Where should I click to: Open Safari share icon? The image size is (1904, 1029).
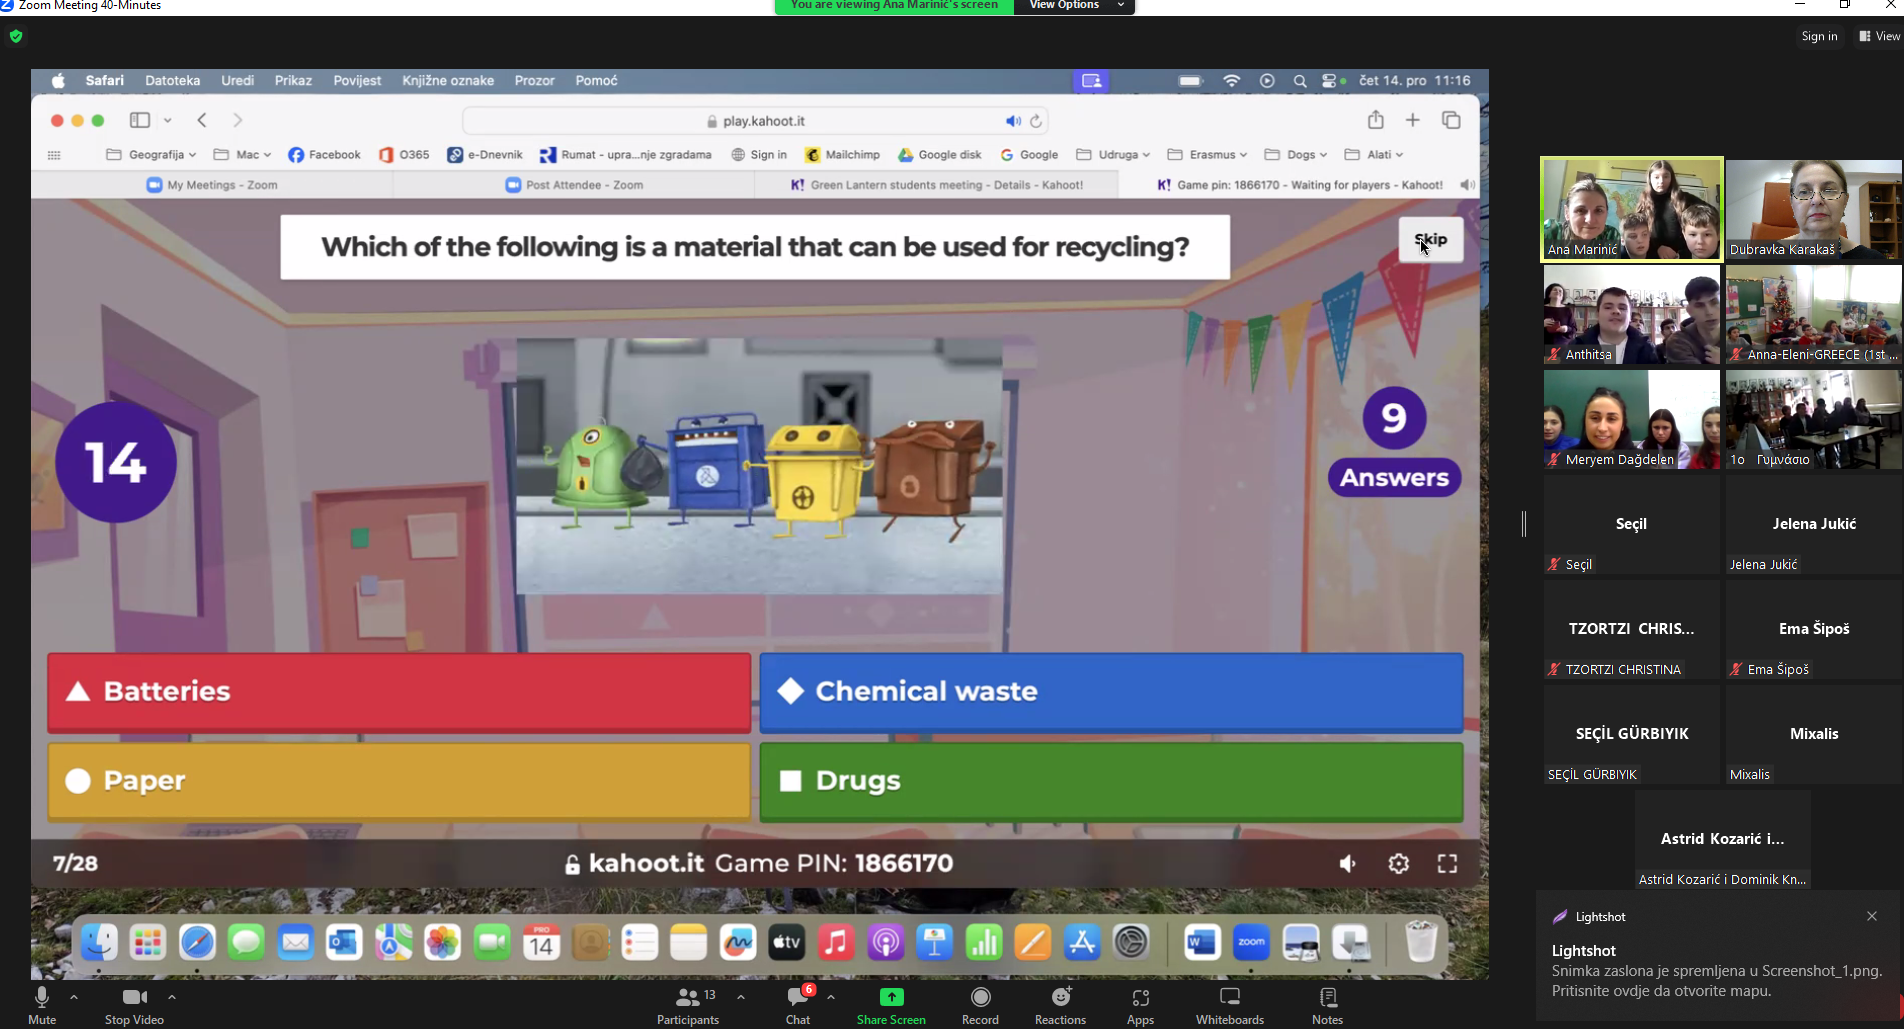1376,120
